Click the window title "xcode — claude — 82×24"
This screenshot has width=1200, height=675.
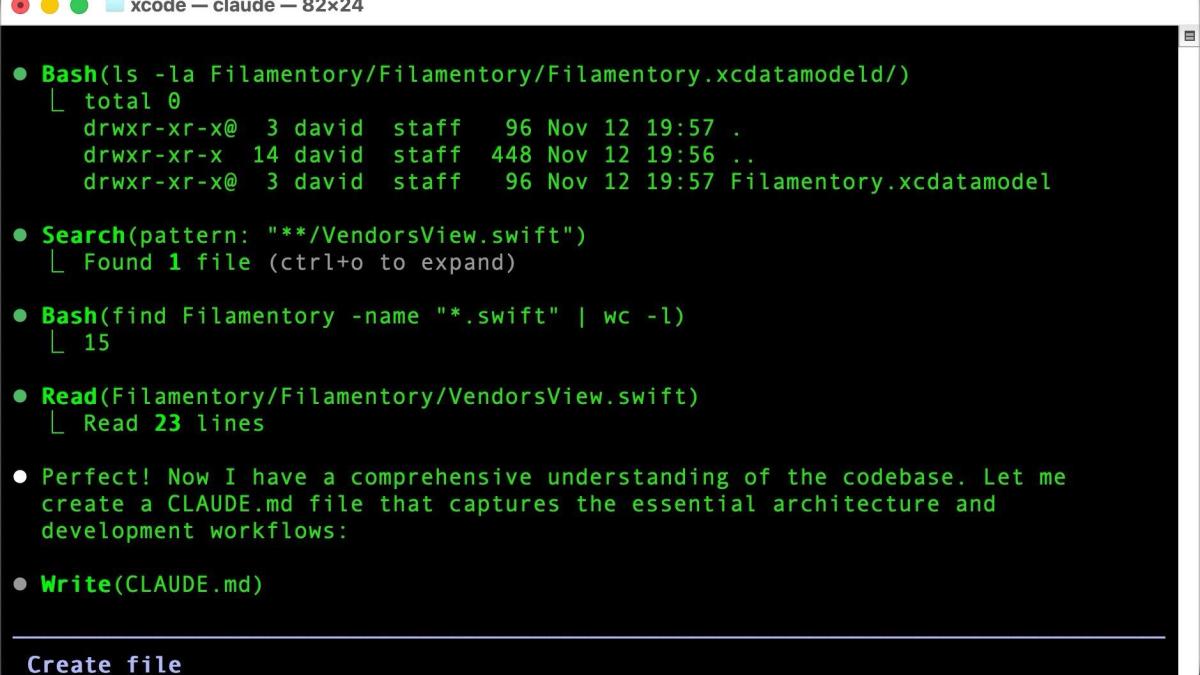tap(247, 7)
